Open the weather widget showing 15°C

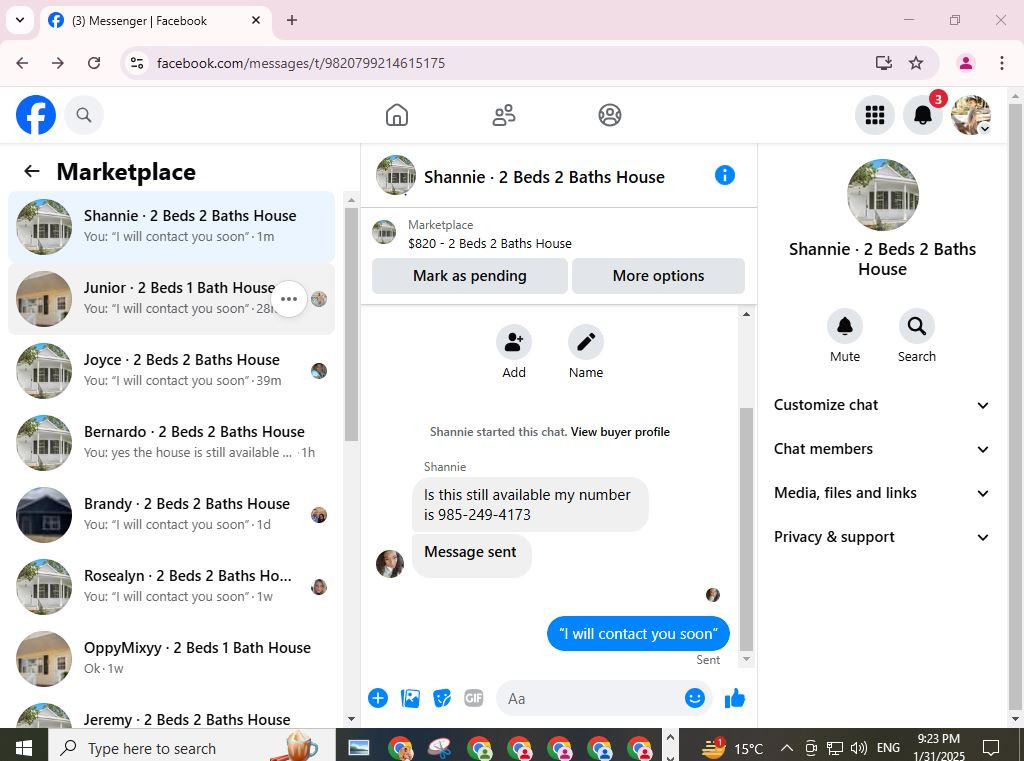tap(732, 748)
